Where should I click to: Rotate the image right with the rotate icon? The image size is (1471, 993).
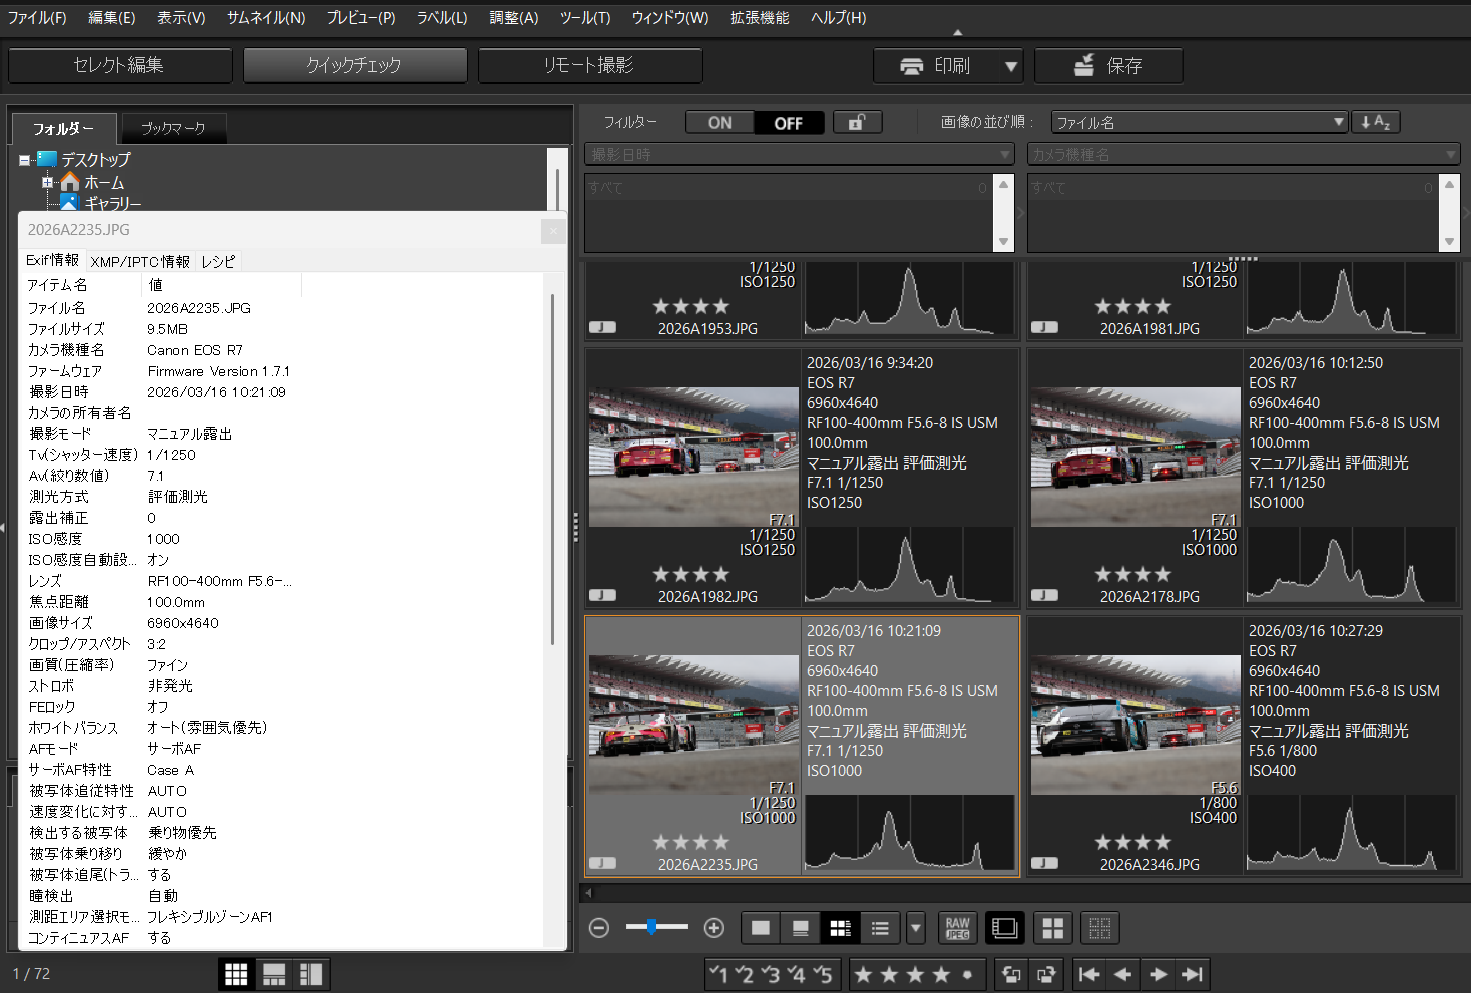1046,974
